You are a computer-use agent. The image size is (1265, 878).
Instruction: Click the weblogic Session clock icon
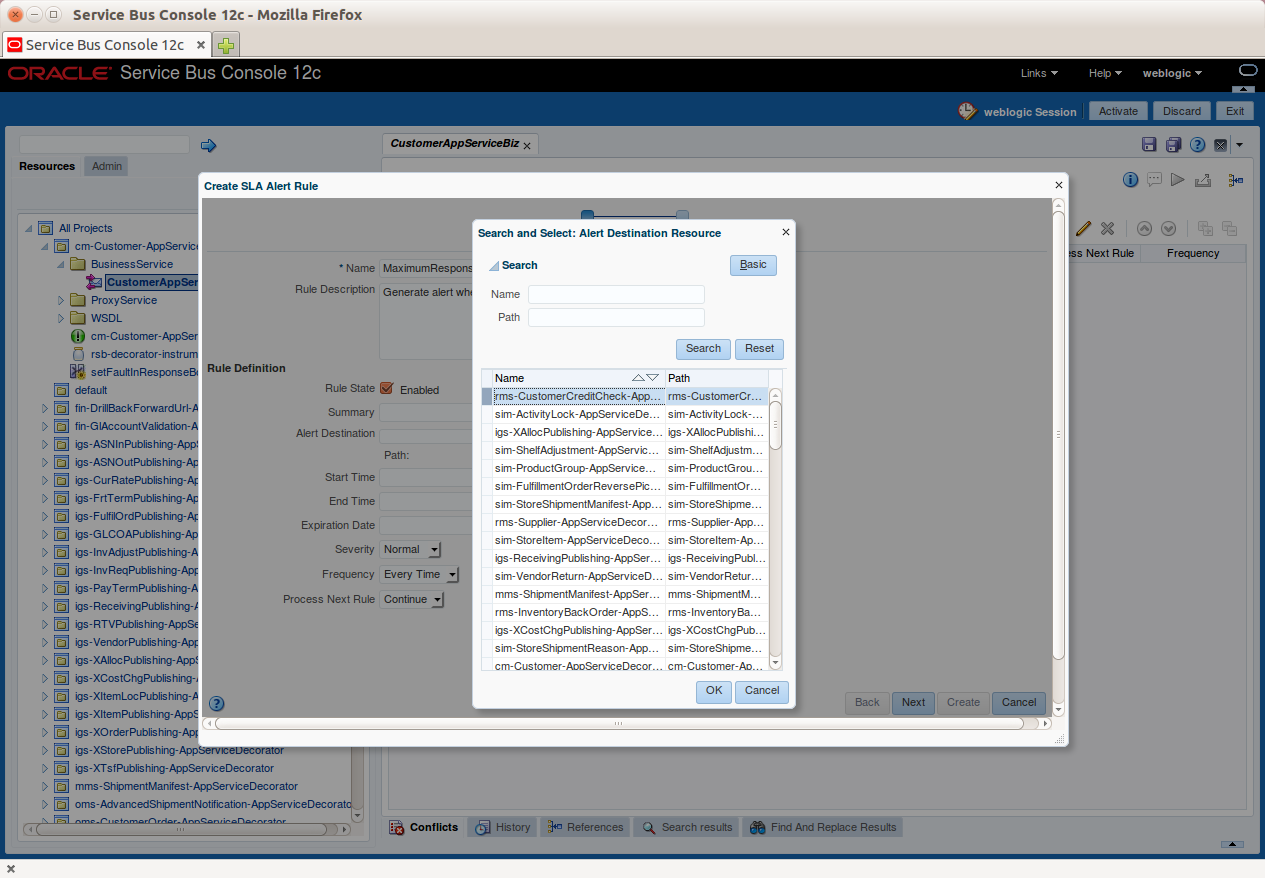point(967,111)
